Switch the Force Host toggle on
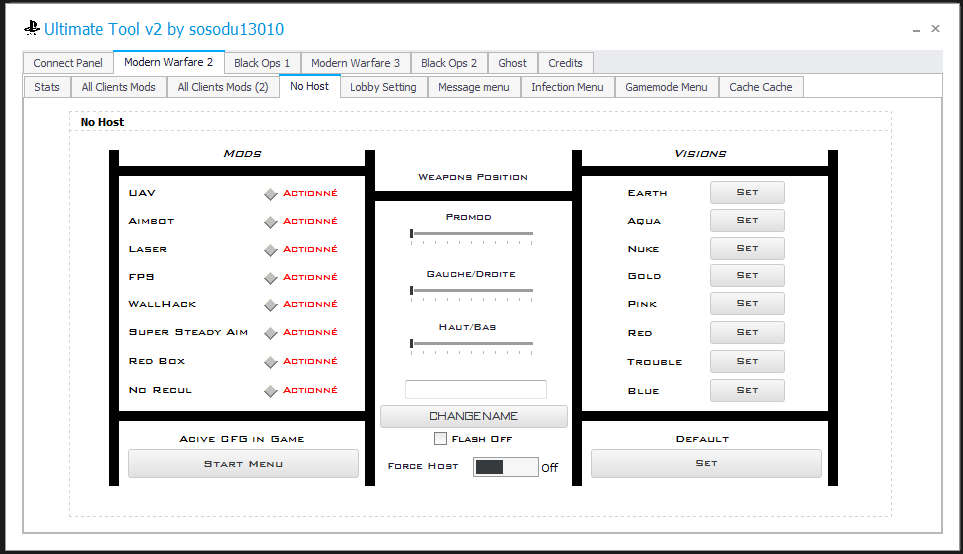Viewport: 963px width, 554px height. 505,467
